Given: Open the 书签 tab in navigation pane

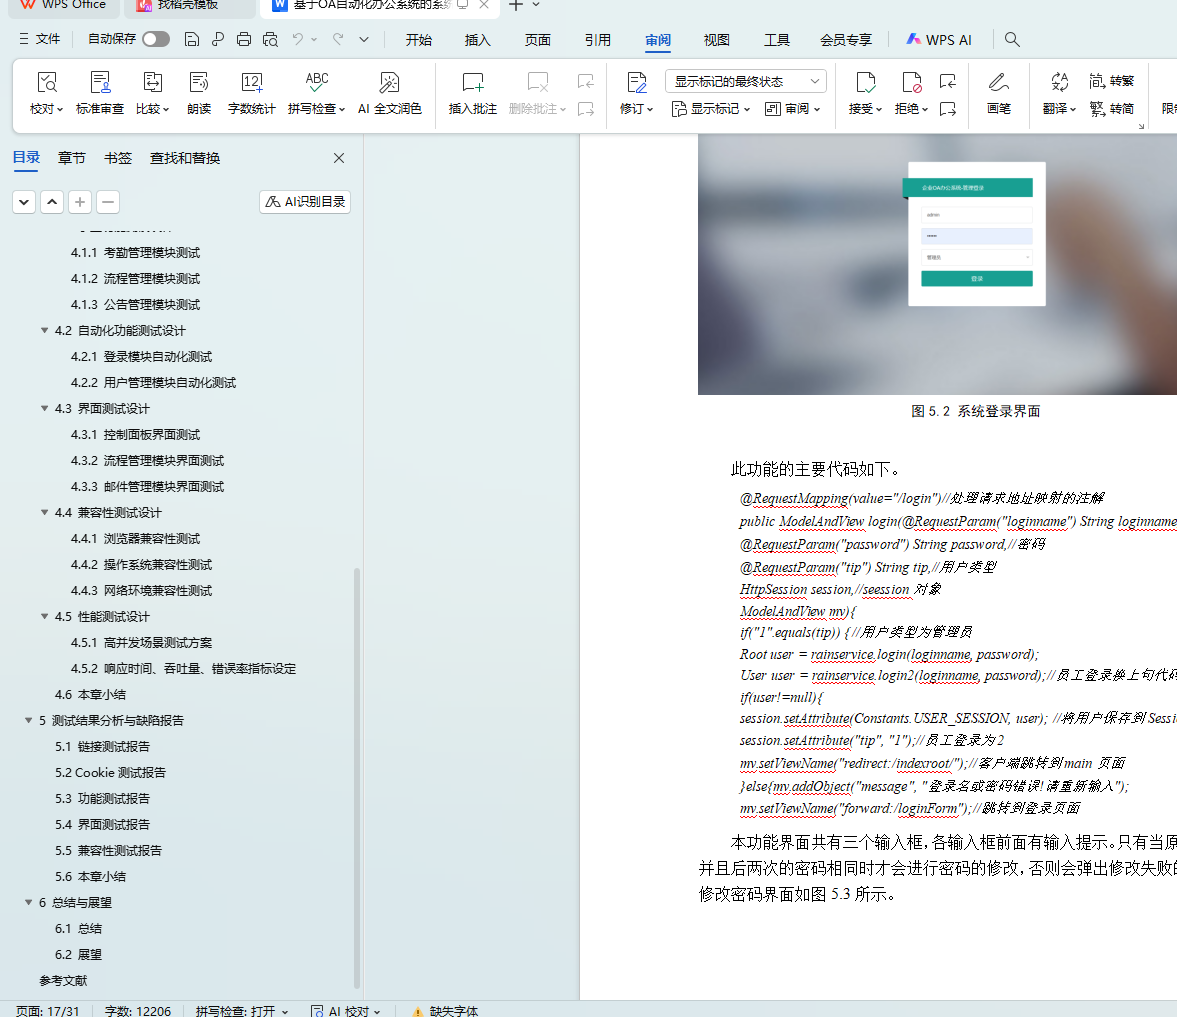Looking at the screenshot, I should (118, 158).
